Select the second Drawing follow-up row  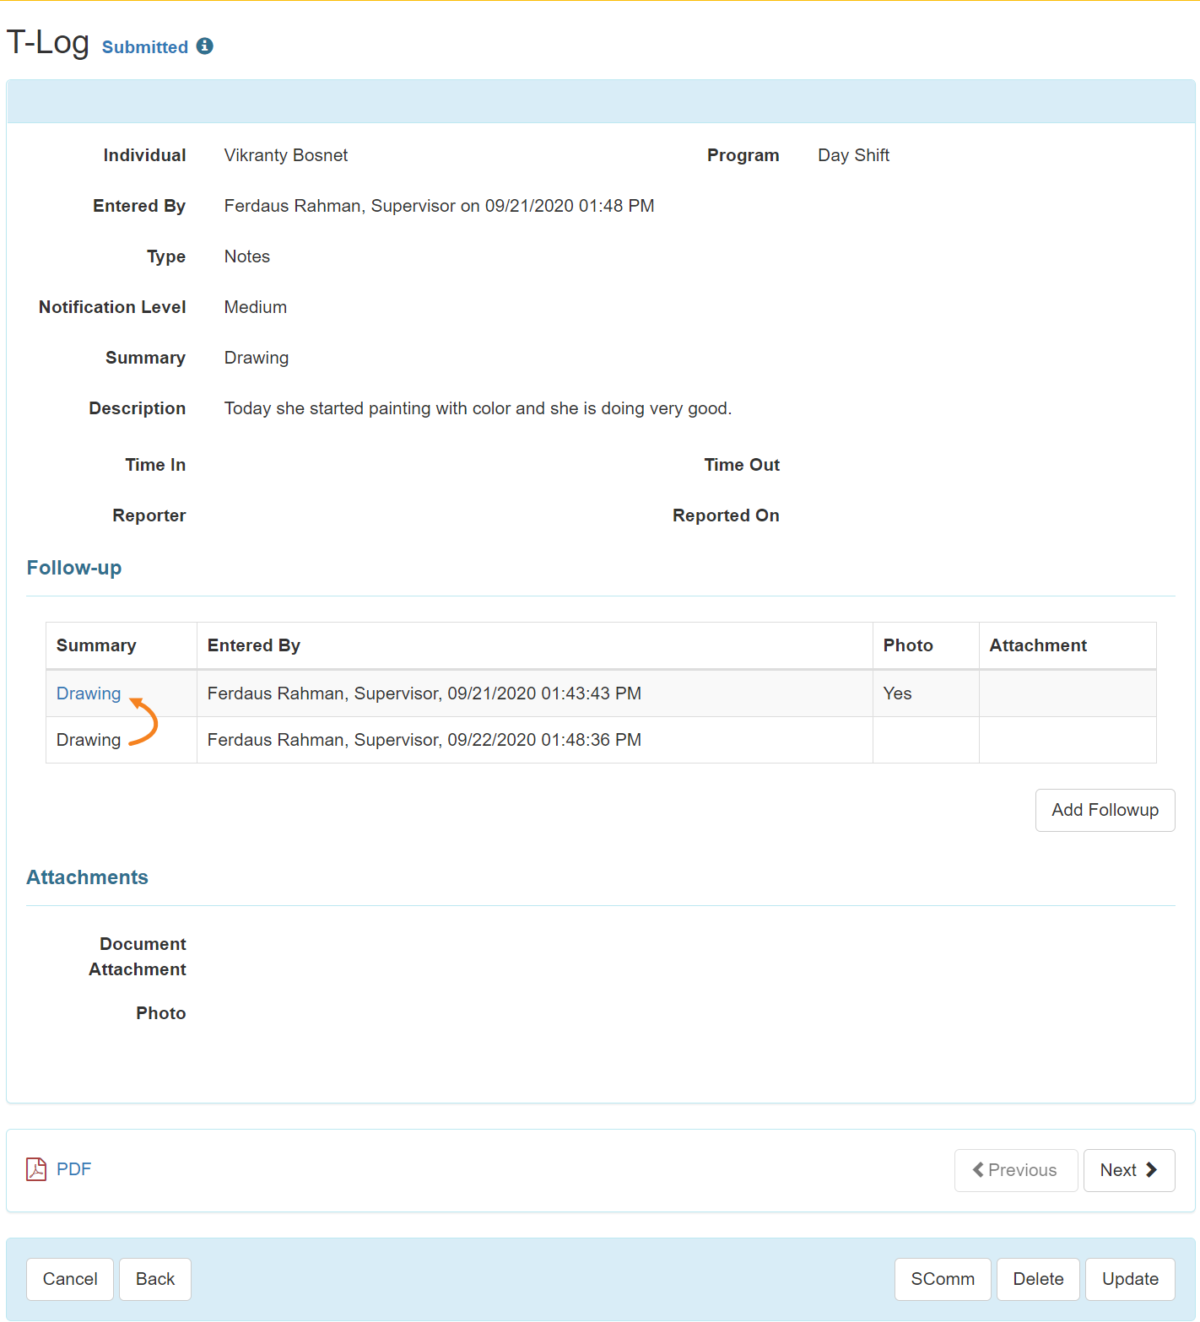coord(88,740)
